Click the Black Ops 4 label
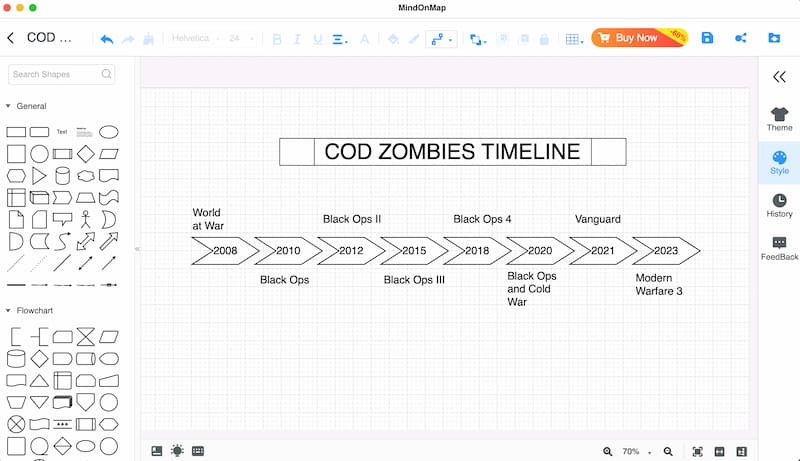The image size is (800, 461). coord(482,219)
